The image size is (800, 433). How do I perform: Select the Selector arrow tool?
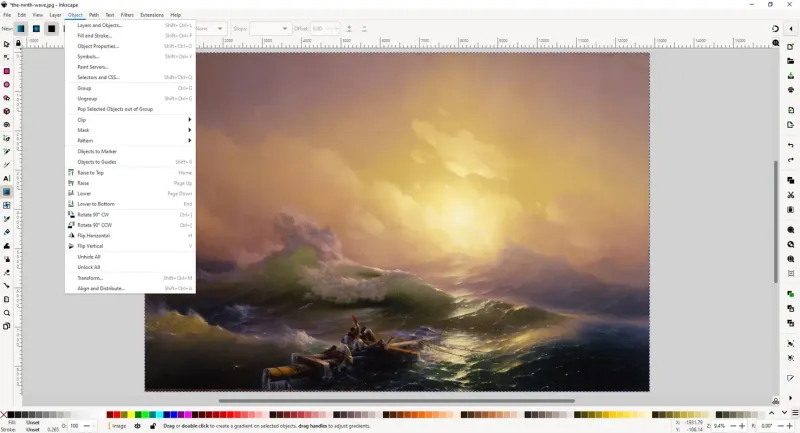pyautogui.click(x=7, y=44)
